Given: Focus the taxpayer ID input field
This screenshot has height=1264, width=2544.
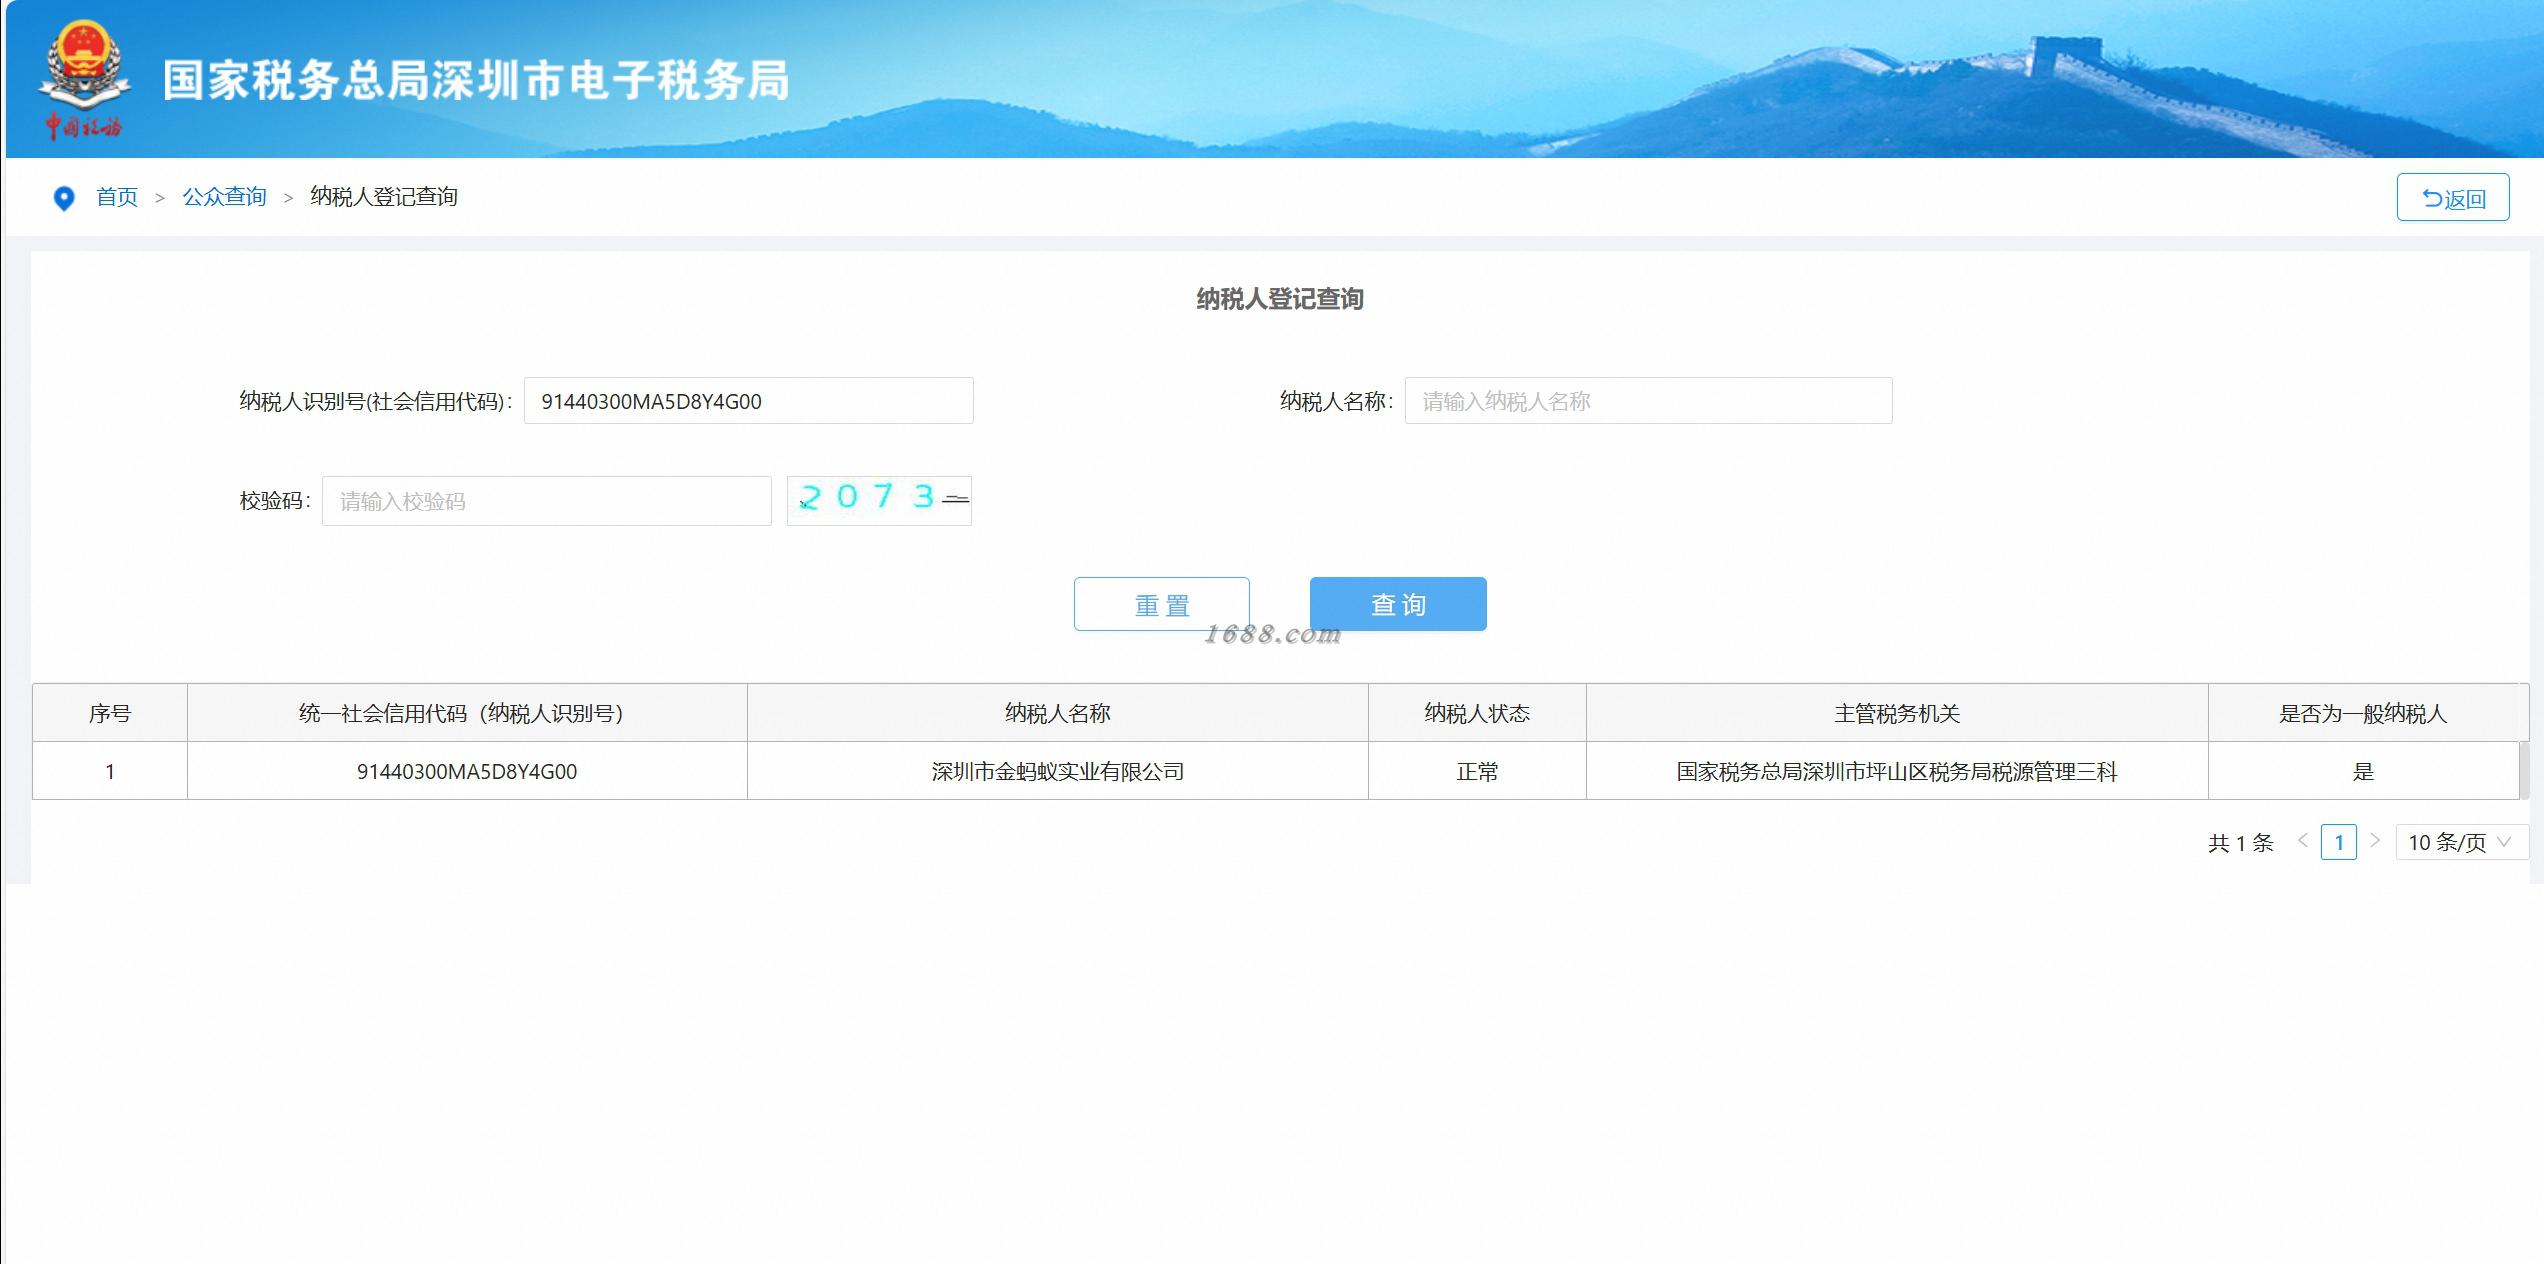Looking at the screenshot, I should point(748,401).
